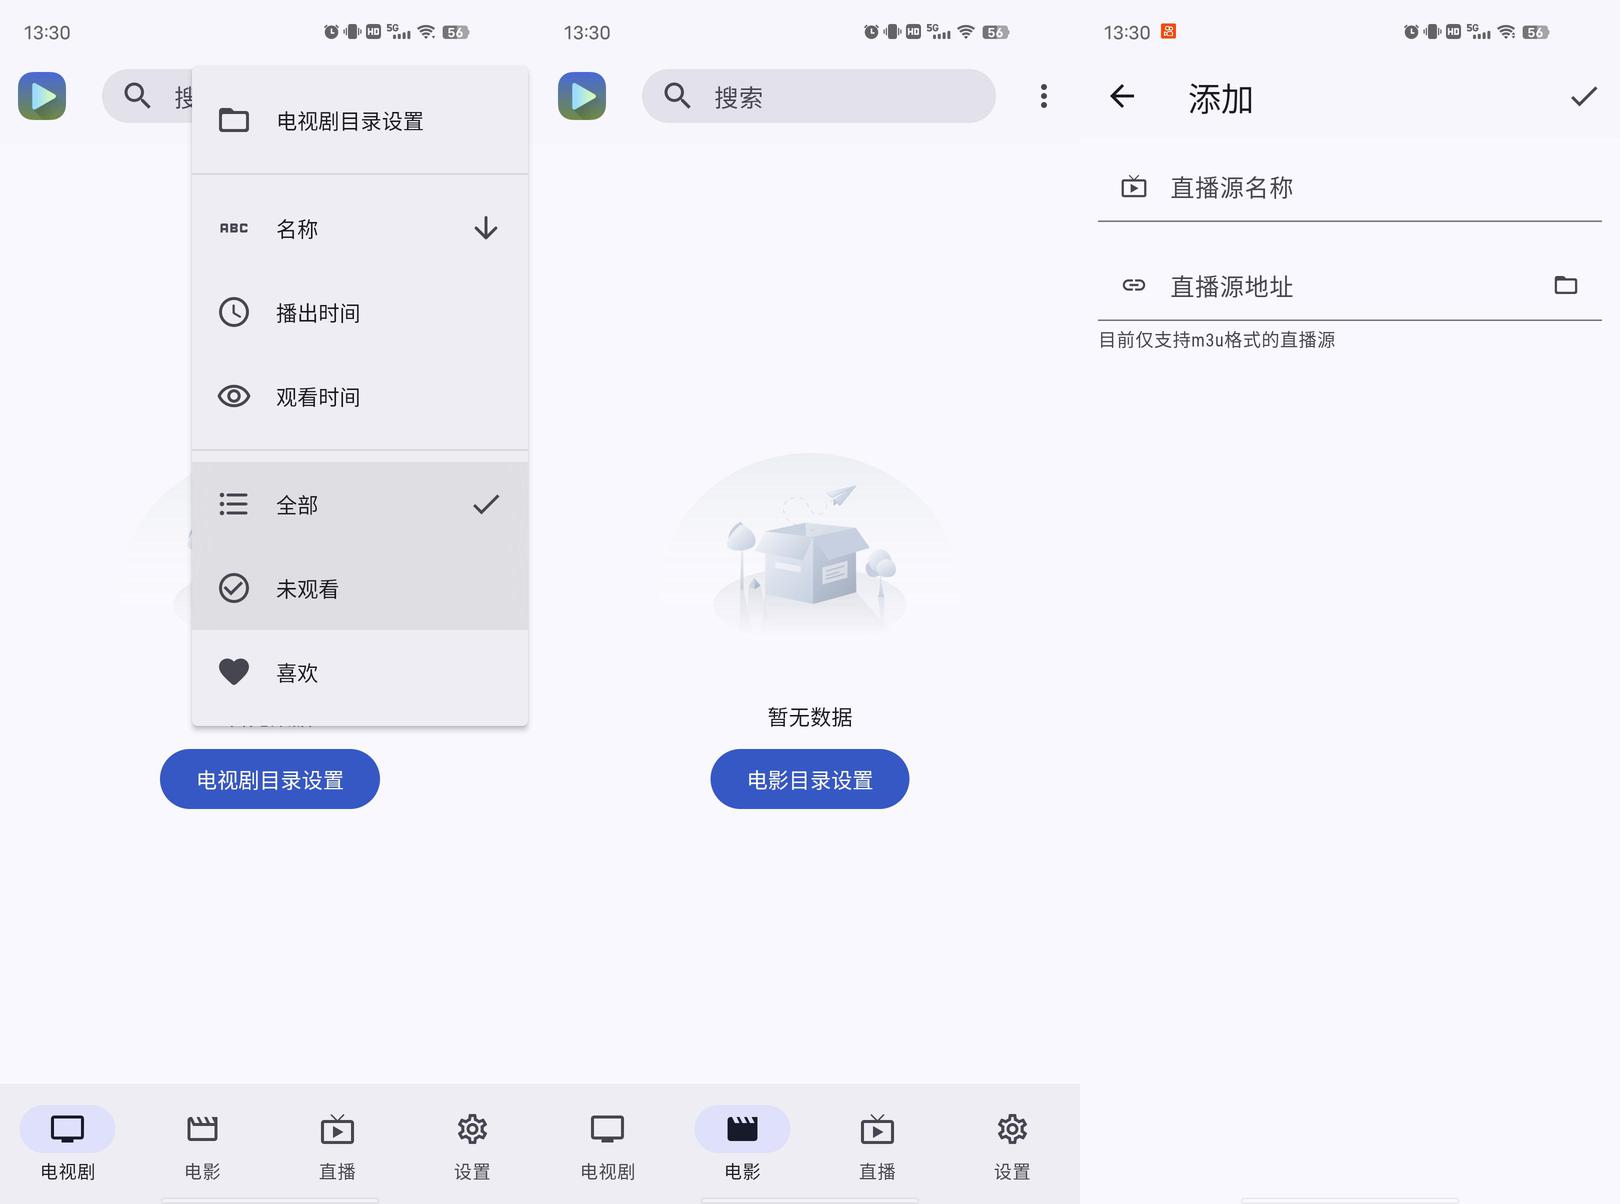Tap the app logo beside the 搜索 search bar
Viewport: 1620px width, 1204px height.
coord(582,96)
